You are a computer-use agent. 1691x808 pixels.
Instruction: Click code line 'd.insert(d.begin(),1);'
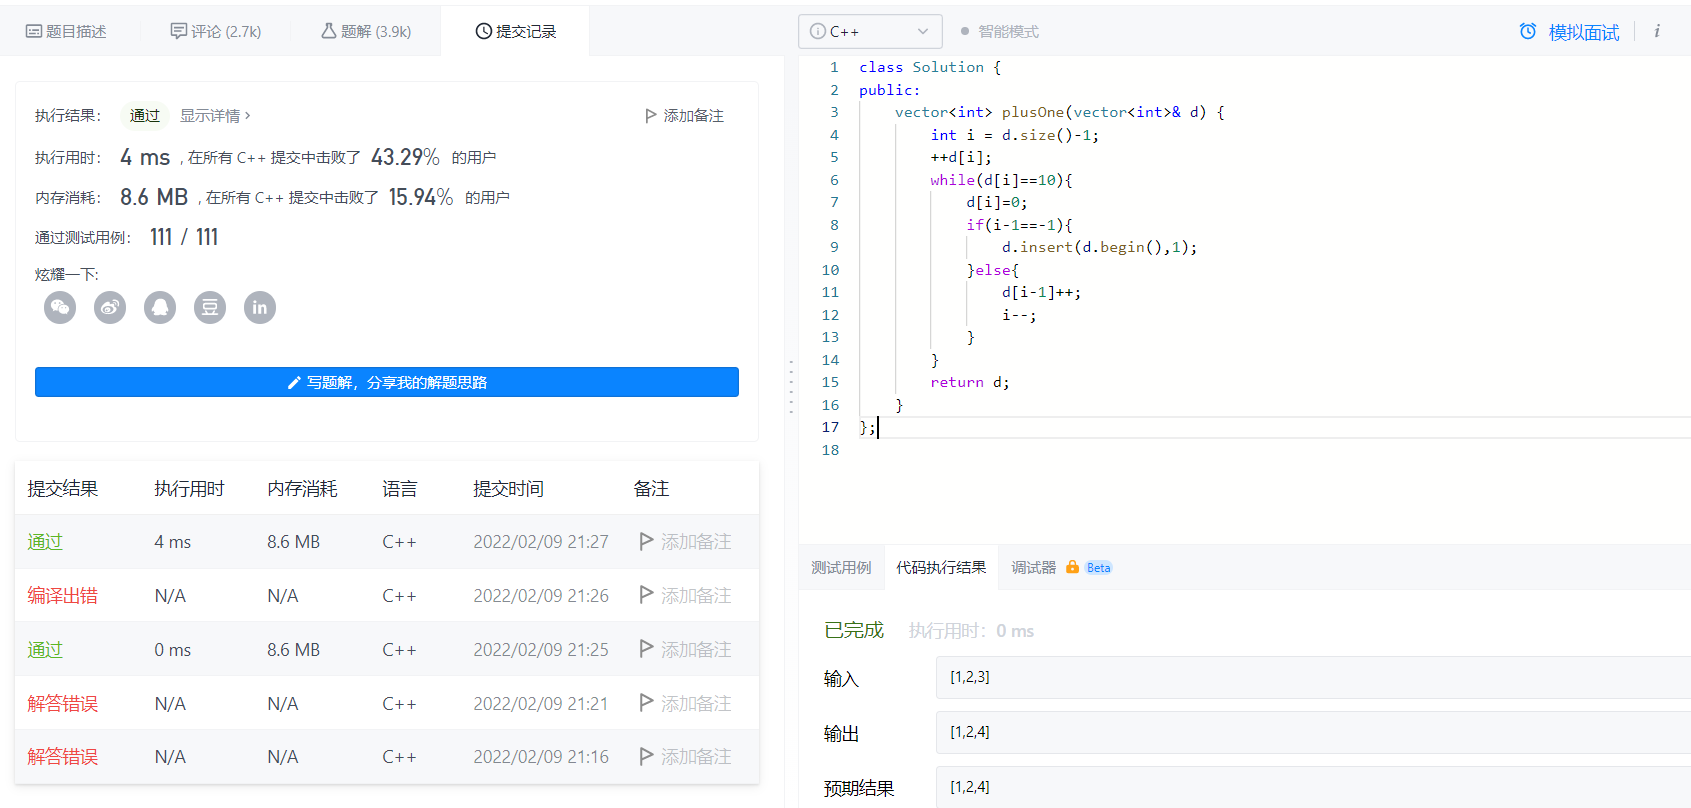[1099, 247]
